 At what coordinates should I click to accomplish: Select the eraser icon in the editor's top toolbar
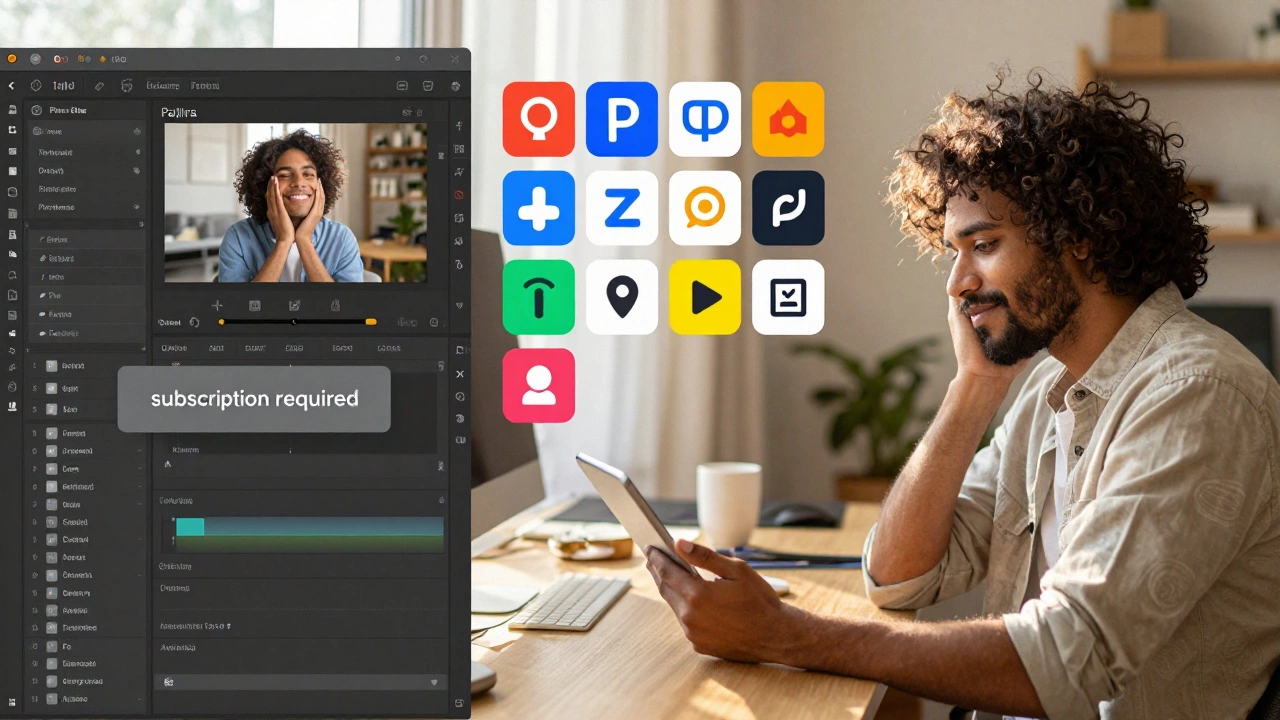99,86
